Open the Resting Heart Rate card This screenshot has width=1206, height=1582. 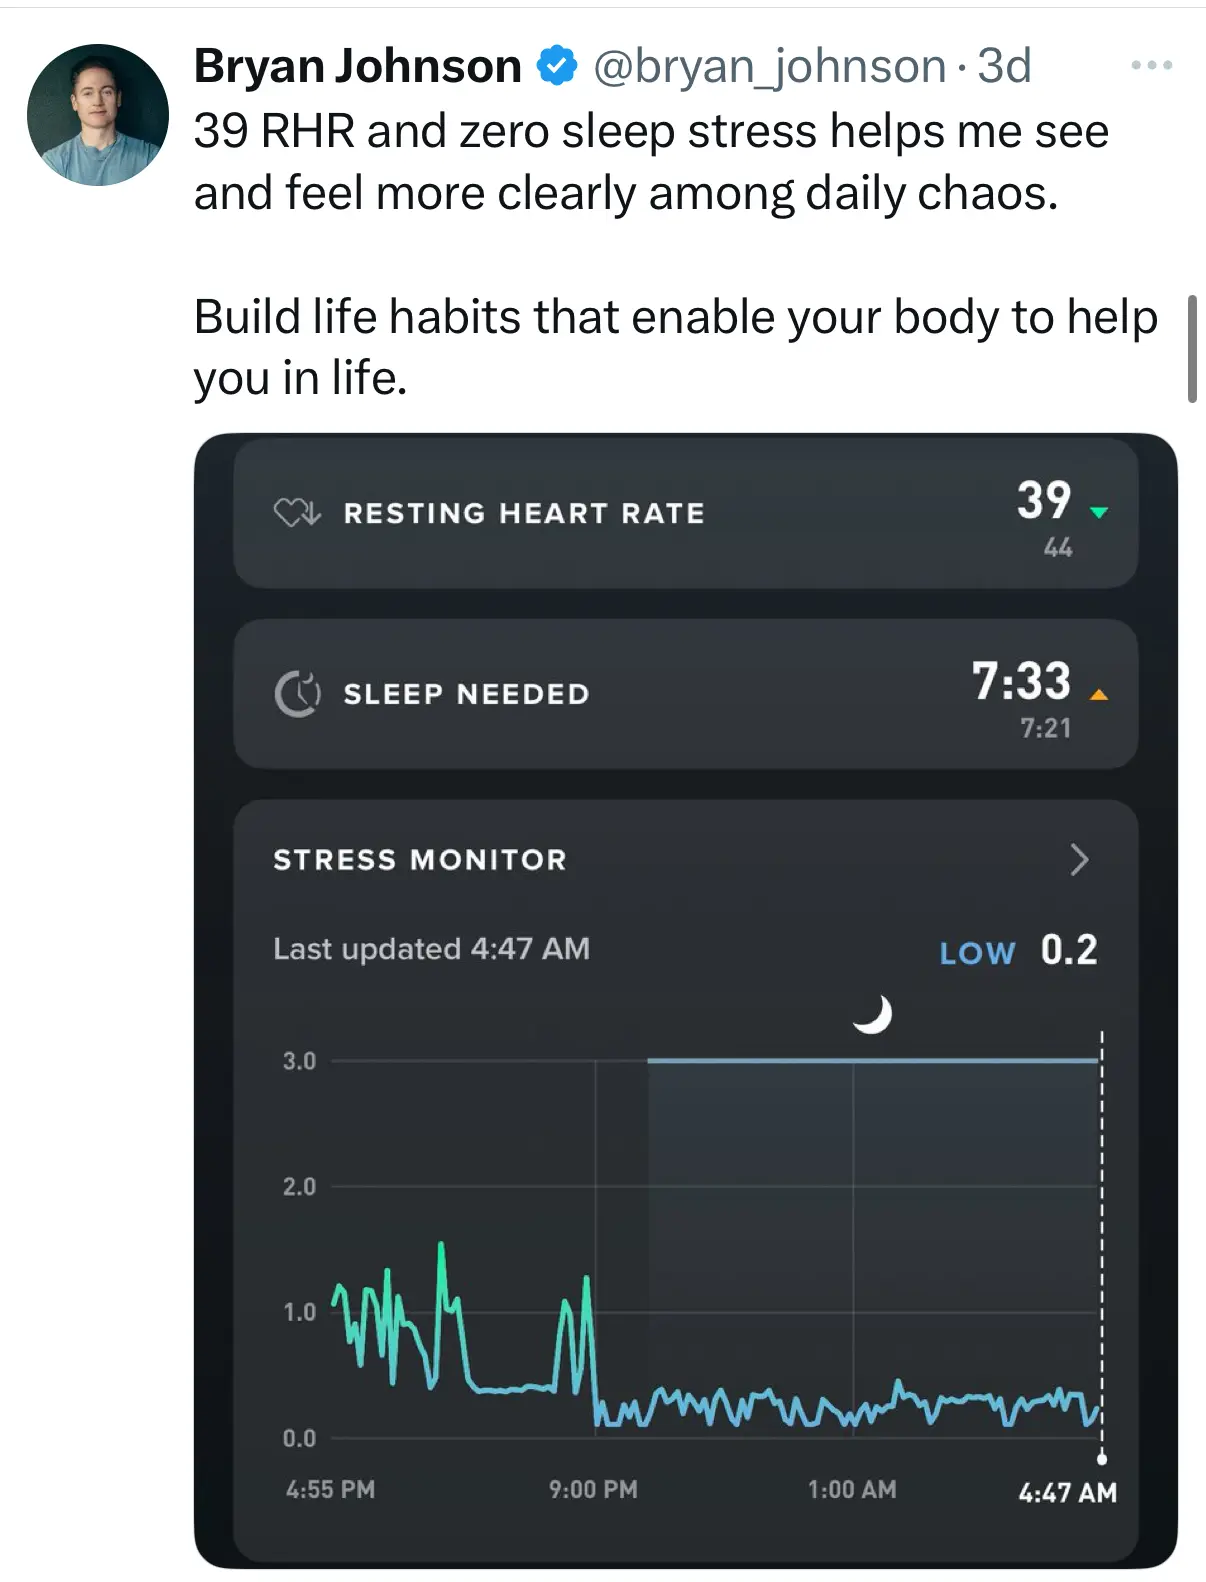click(x=685, y=514)
